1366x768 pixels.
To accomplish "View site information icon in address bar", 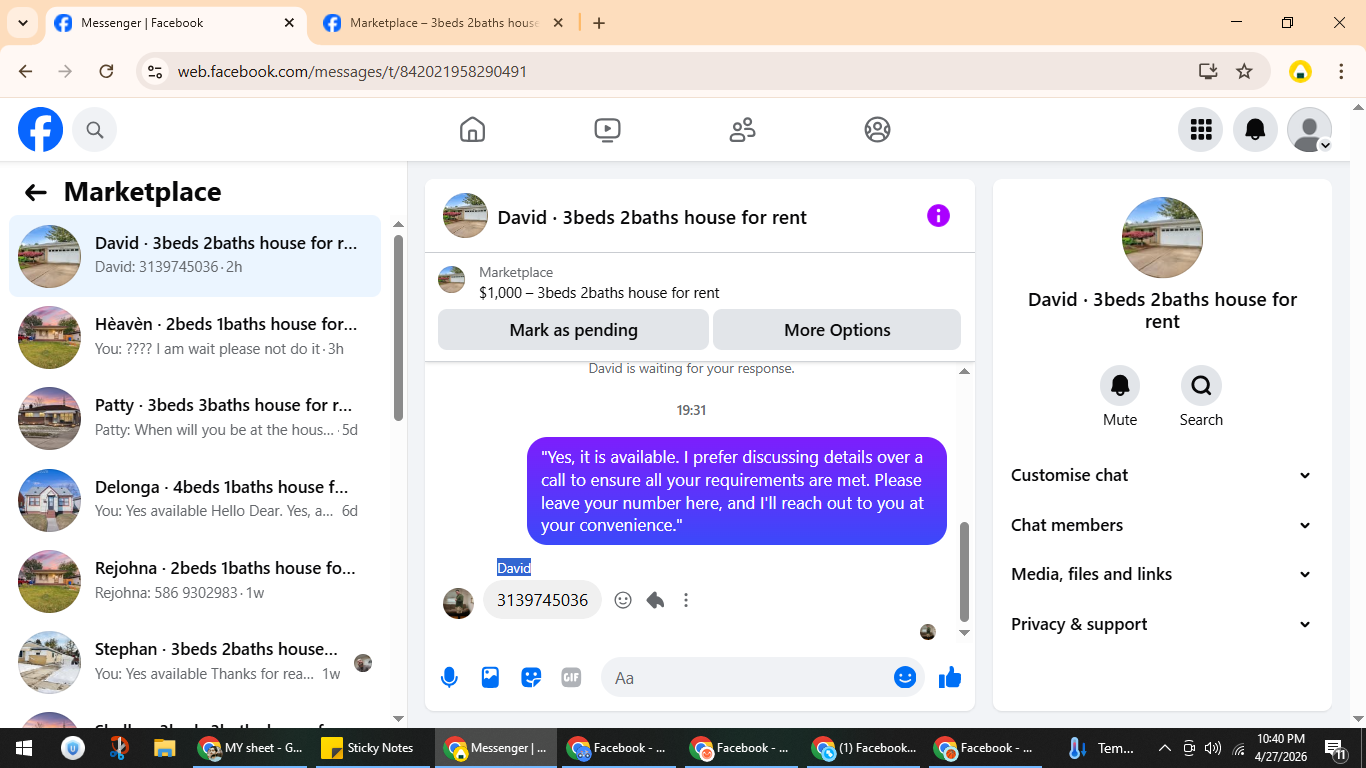I will (155, 72).
